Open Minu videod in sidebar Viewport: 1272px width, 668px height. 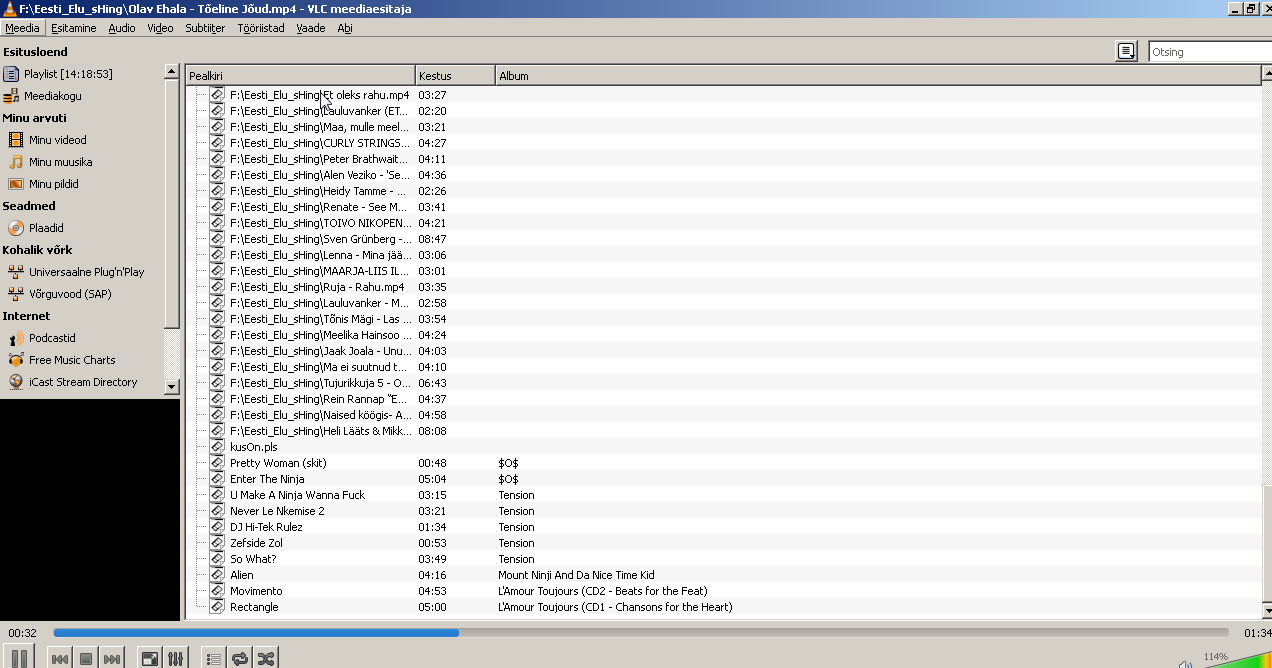[x=57, y=140]
